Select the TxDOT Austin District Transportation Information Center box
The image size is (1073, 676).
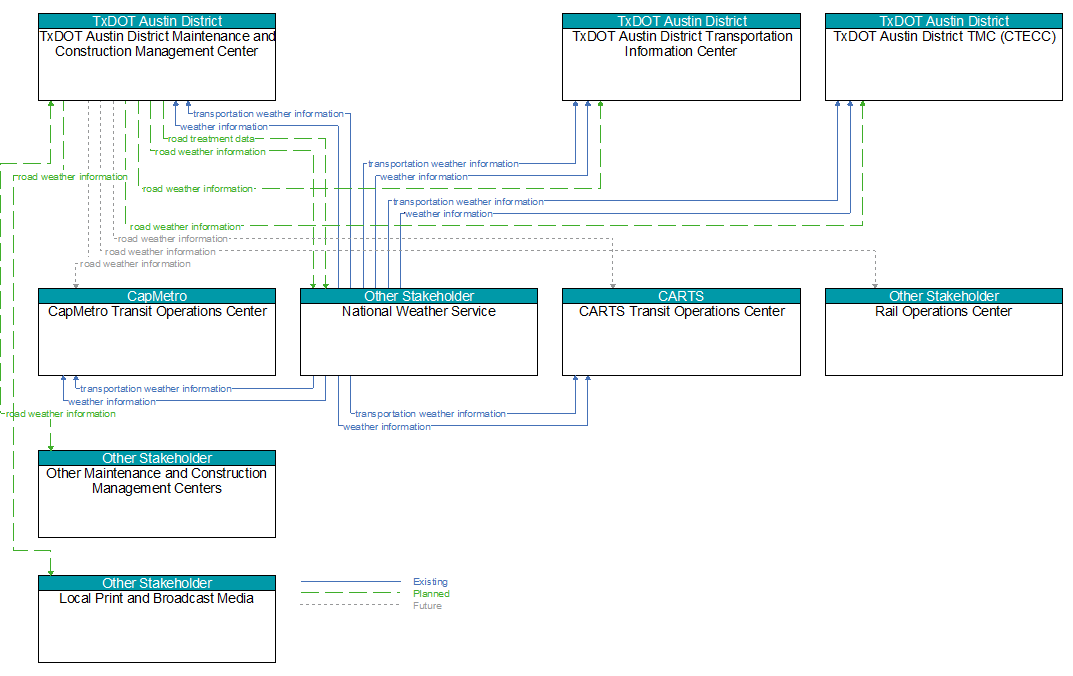pos(681,57)
